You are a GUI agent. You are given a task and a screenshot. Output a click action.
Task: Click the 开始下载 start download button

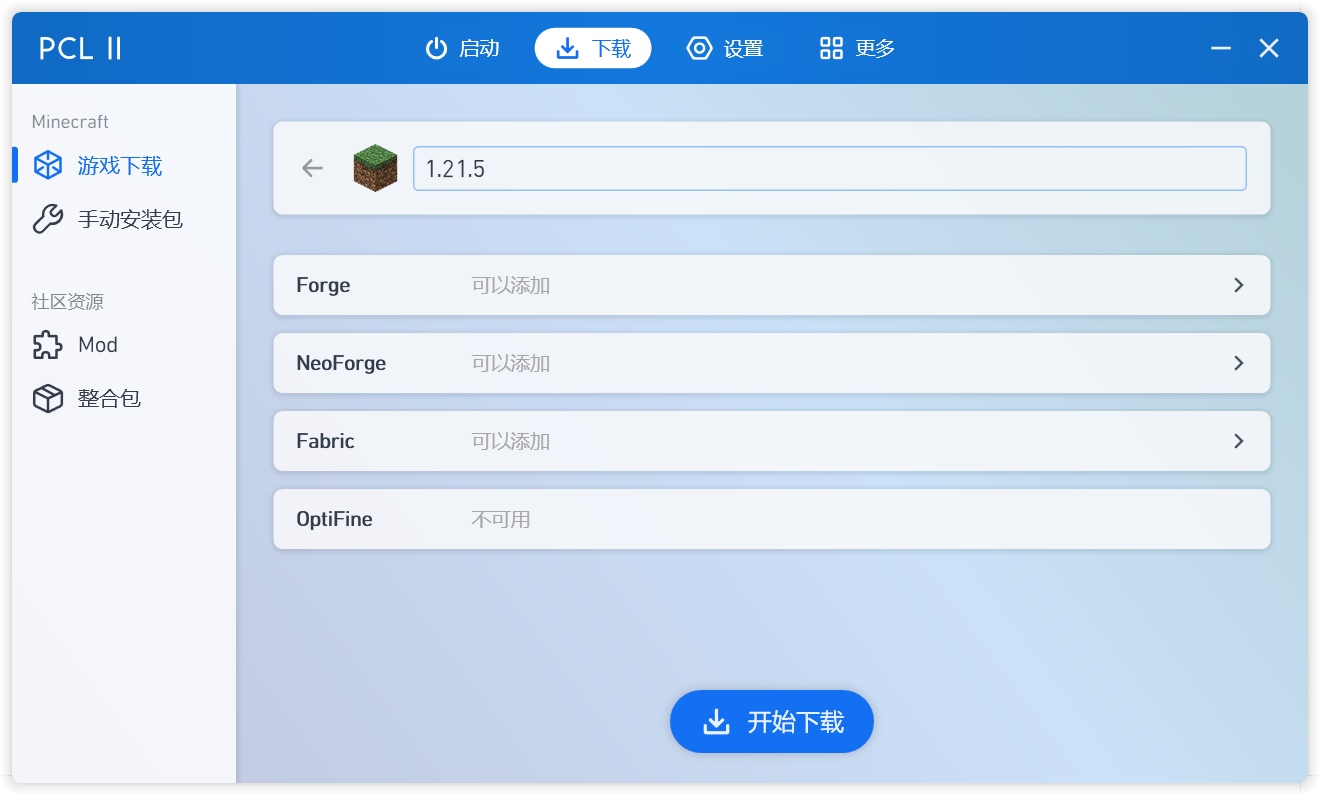coord(772,722)
